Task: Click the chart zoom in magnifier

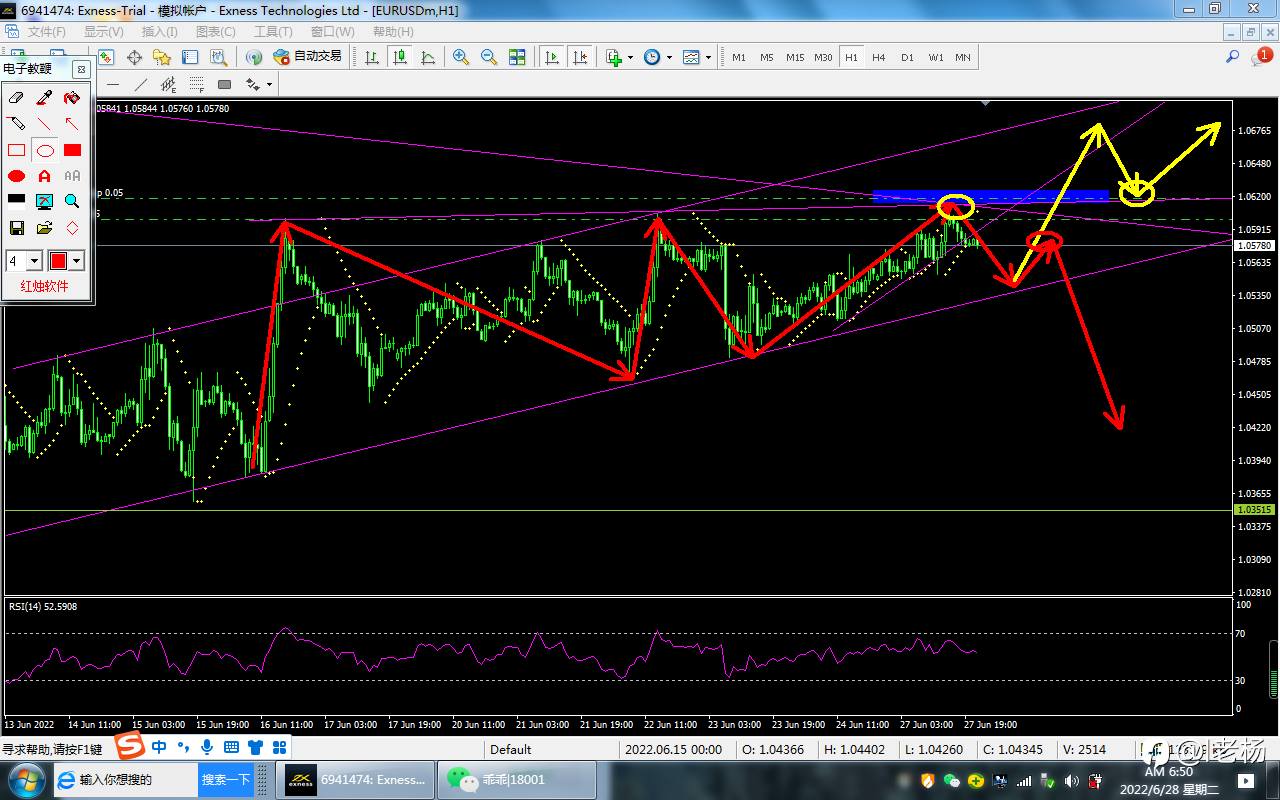Action: pos(461,57)
